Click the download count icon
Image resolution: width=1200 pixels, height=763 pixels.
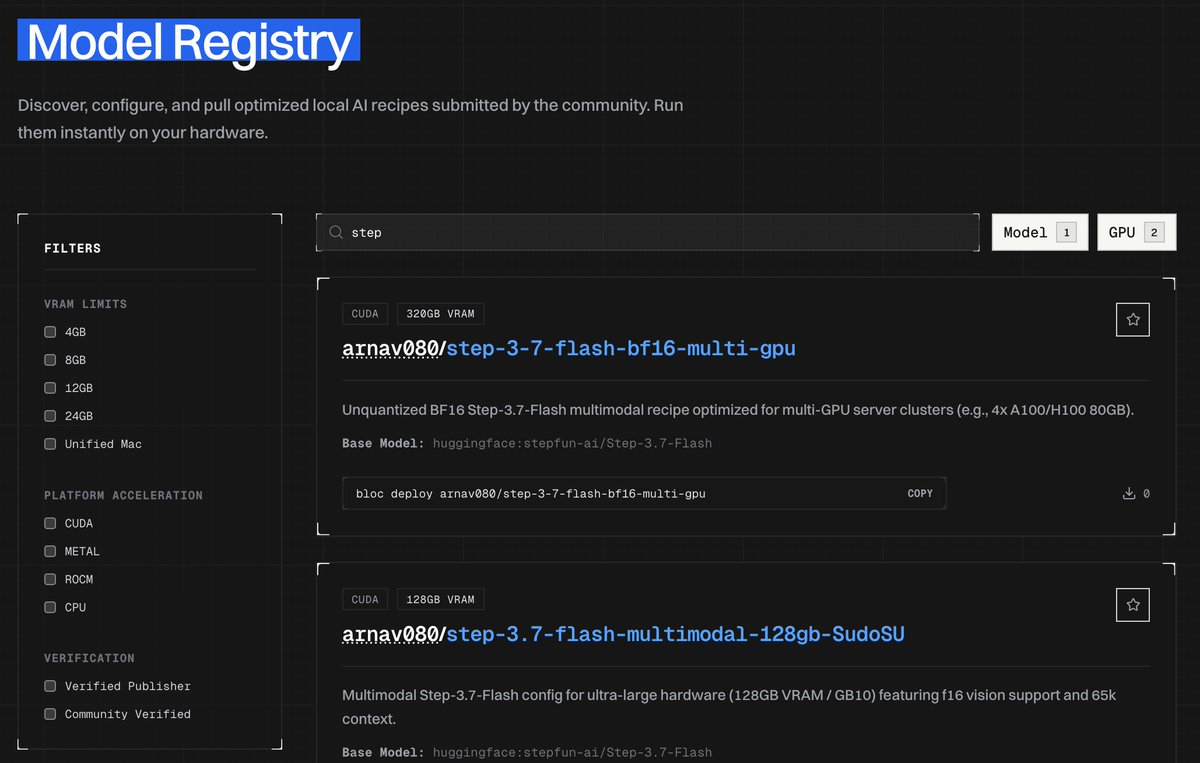point(1129,493)
